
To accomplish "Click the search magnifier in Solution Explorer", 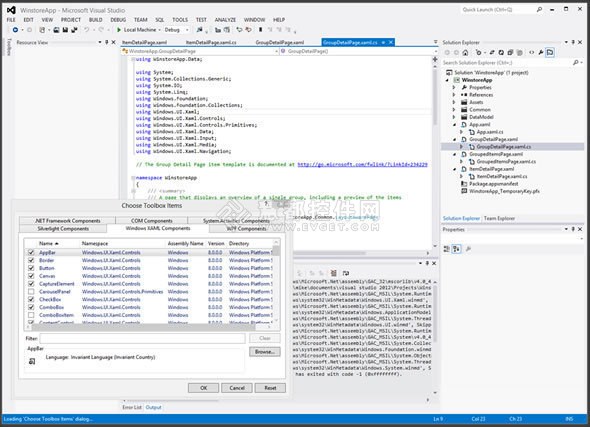I will (x=576, y=62).
